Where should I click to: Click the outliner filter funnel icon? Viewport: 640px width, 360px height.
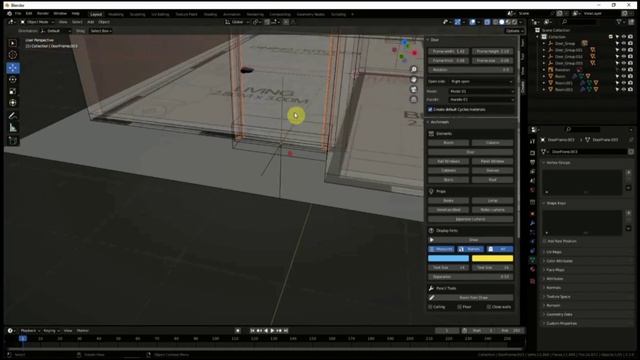[620, 22]
